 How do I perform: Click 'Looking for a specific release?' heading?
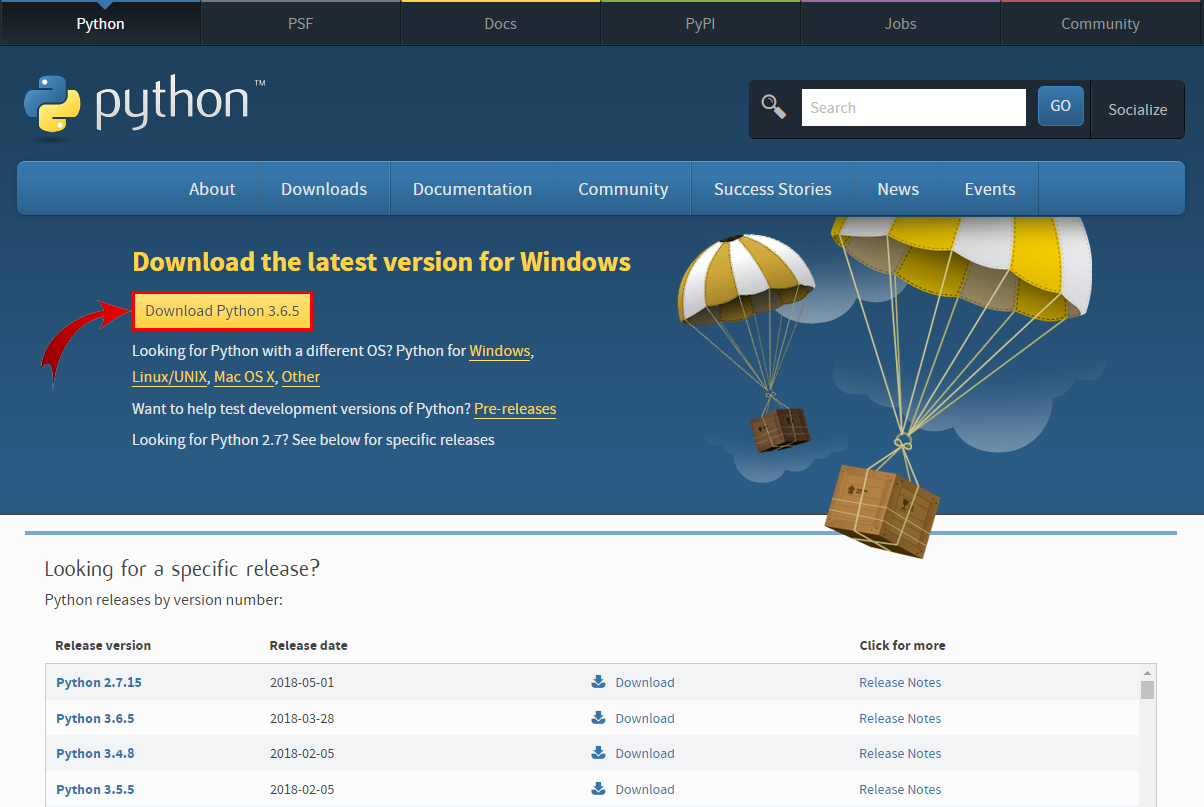click(x=182, y=569)
